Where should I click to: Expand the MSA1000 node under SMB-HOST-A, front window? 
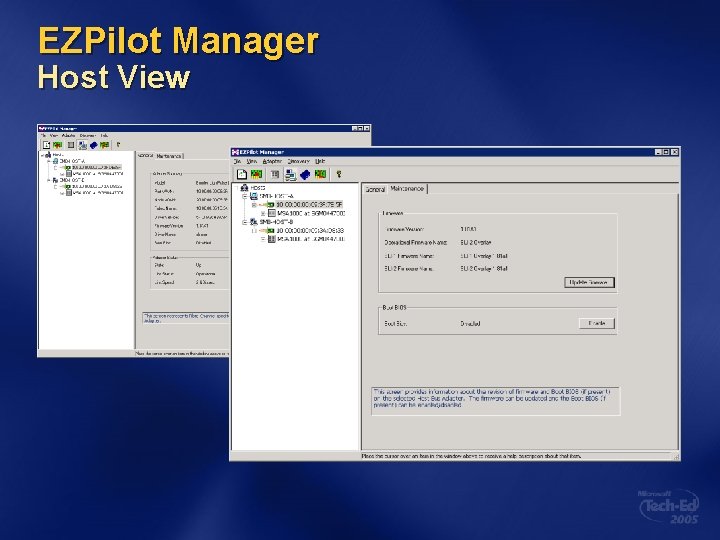(x=263, y=214)
